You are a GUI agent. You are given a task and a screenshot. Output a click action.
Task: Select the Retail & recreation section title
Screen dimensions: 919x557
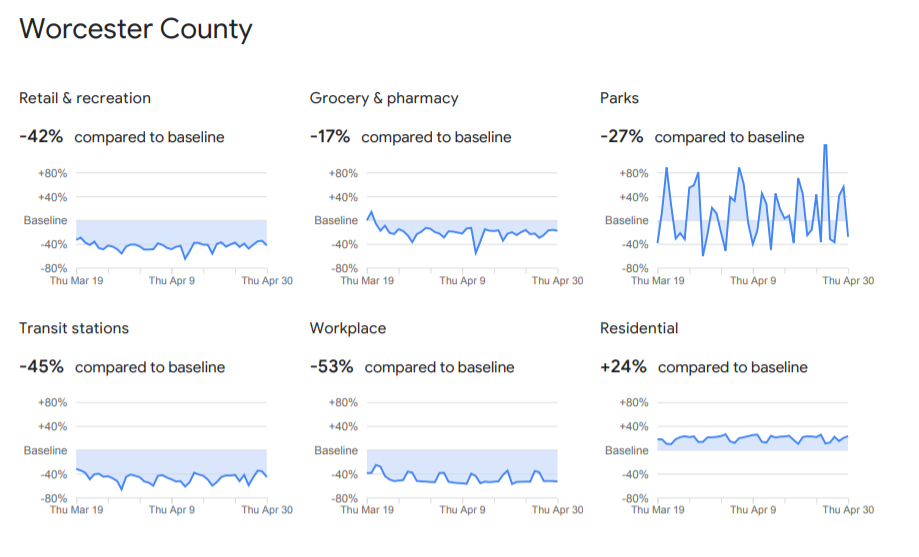tap(85, 98)
